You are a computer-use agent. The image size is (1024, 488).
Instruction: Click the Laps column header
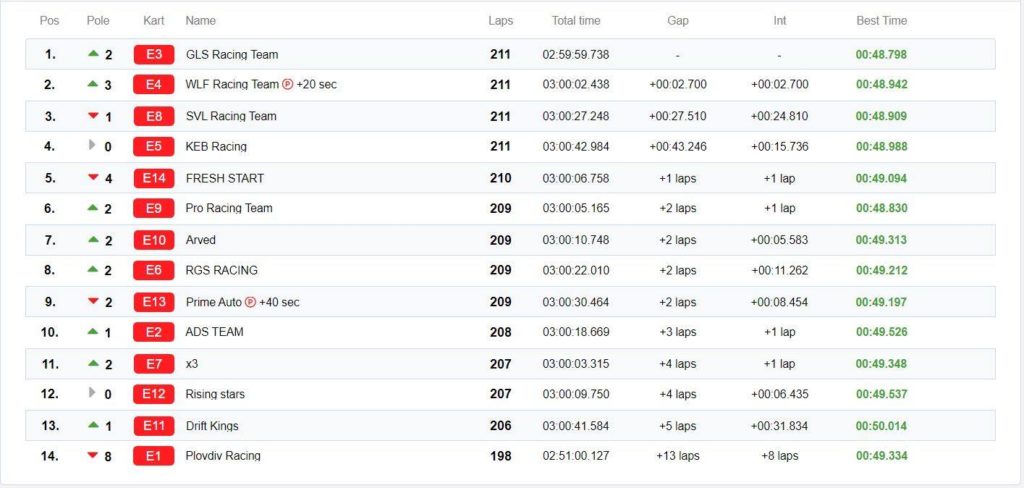[500, 21]
